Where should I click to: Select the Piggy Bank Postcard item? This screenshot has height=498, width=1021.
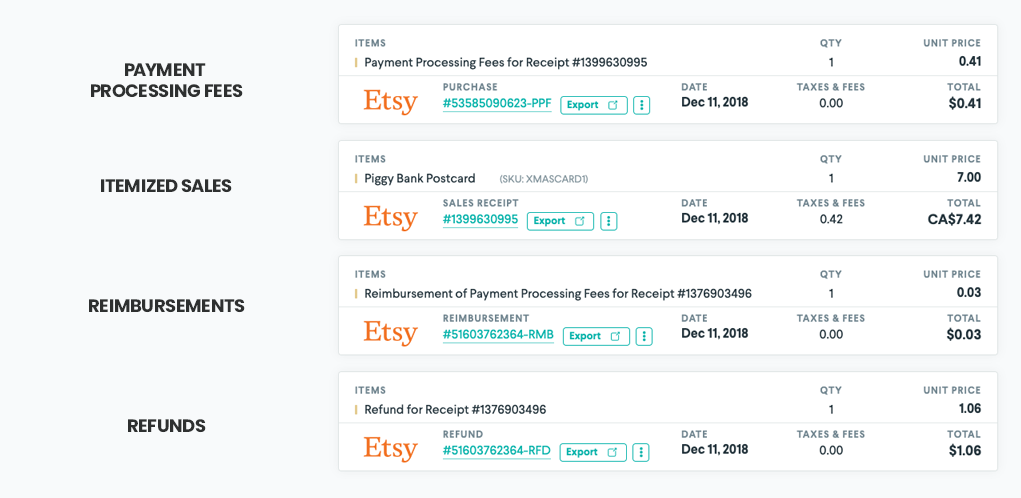tap(420, 178)
